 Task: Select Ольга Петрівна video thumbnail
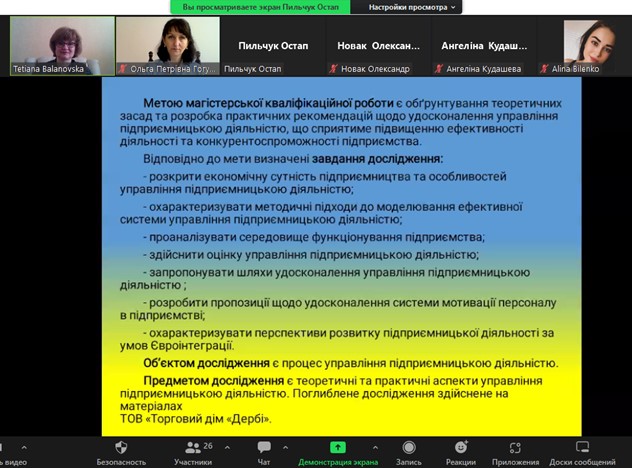(168, 46)
